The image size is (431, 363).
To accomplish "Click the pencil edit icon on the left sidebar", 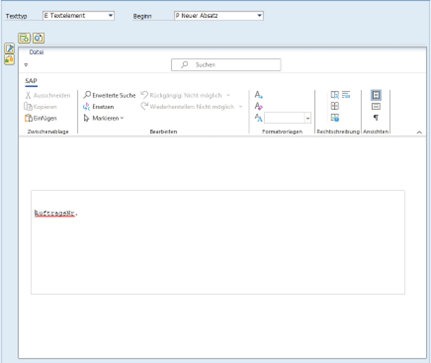I will [x=9, y=49].
